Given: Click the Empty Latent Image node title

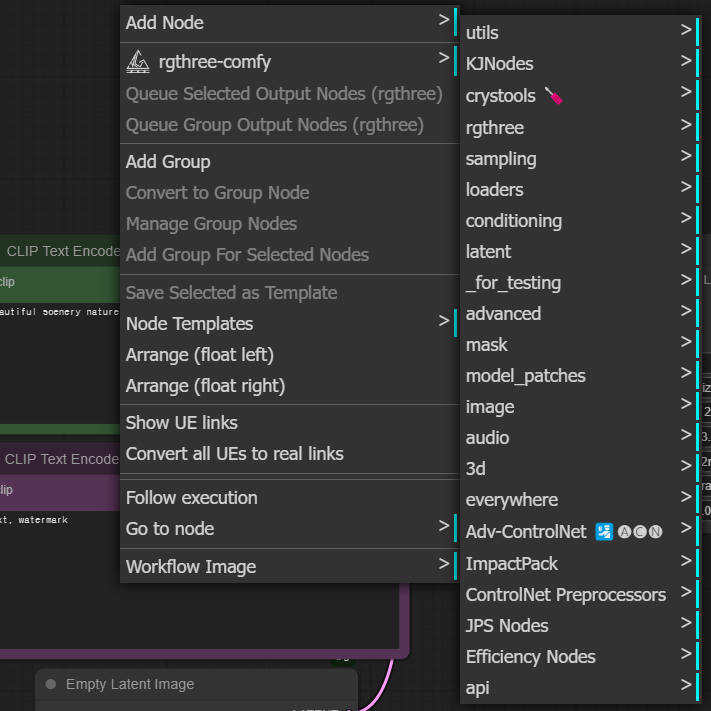Looking at the screenshot, I should 130,684.
